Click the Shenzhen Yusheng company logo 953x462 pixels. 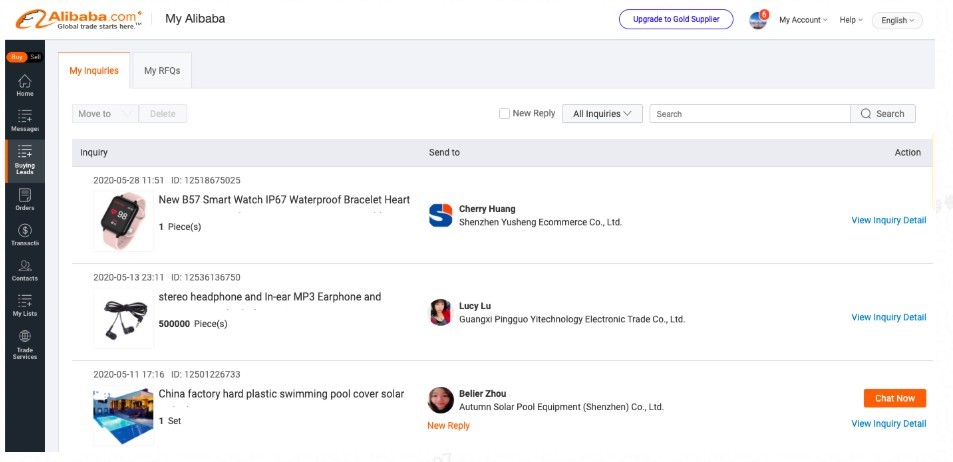point(441,216)
